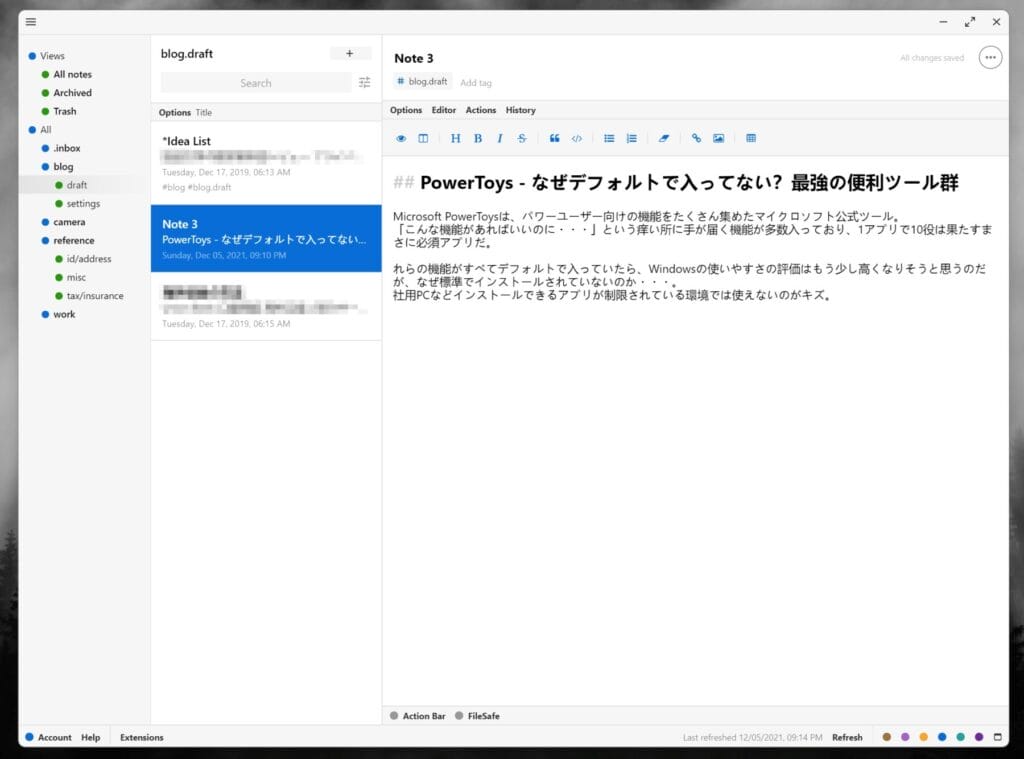Insert a table with the grid icon

tap(751, 138)
